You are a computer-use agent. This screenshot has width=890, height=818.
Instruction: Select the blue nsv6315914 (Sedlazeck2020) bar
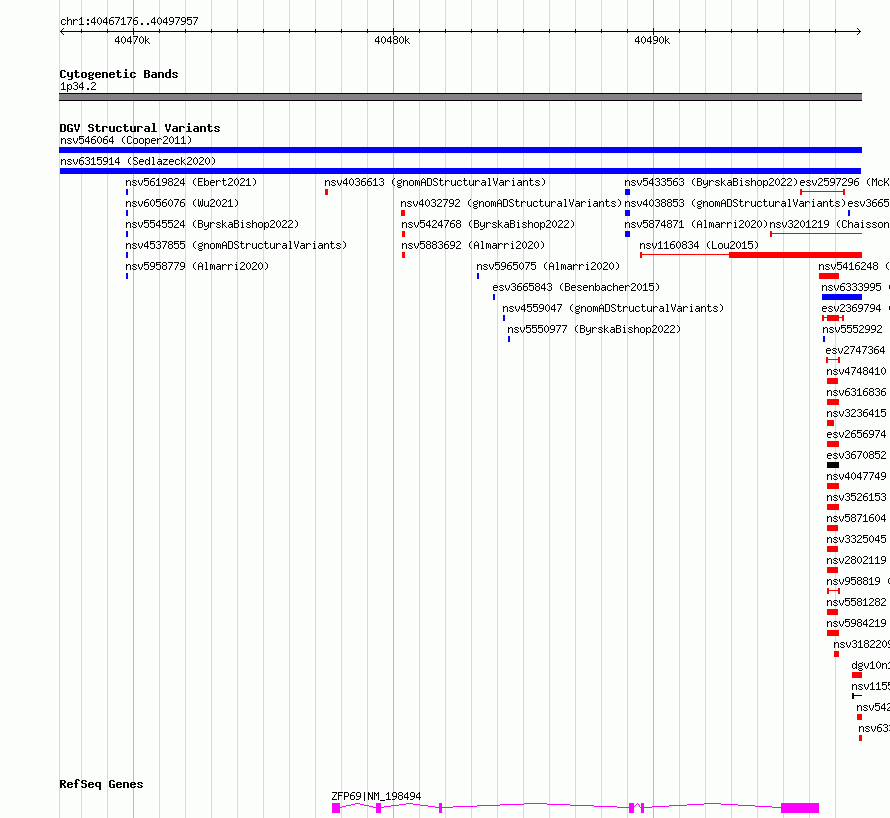[460, 171]
